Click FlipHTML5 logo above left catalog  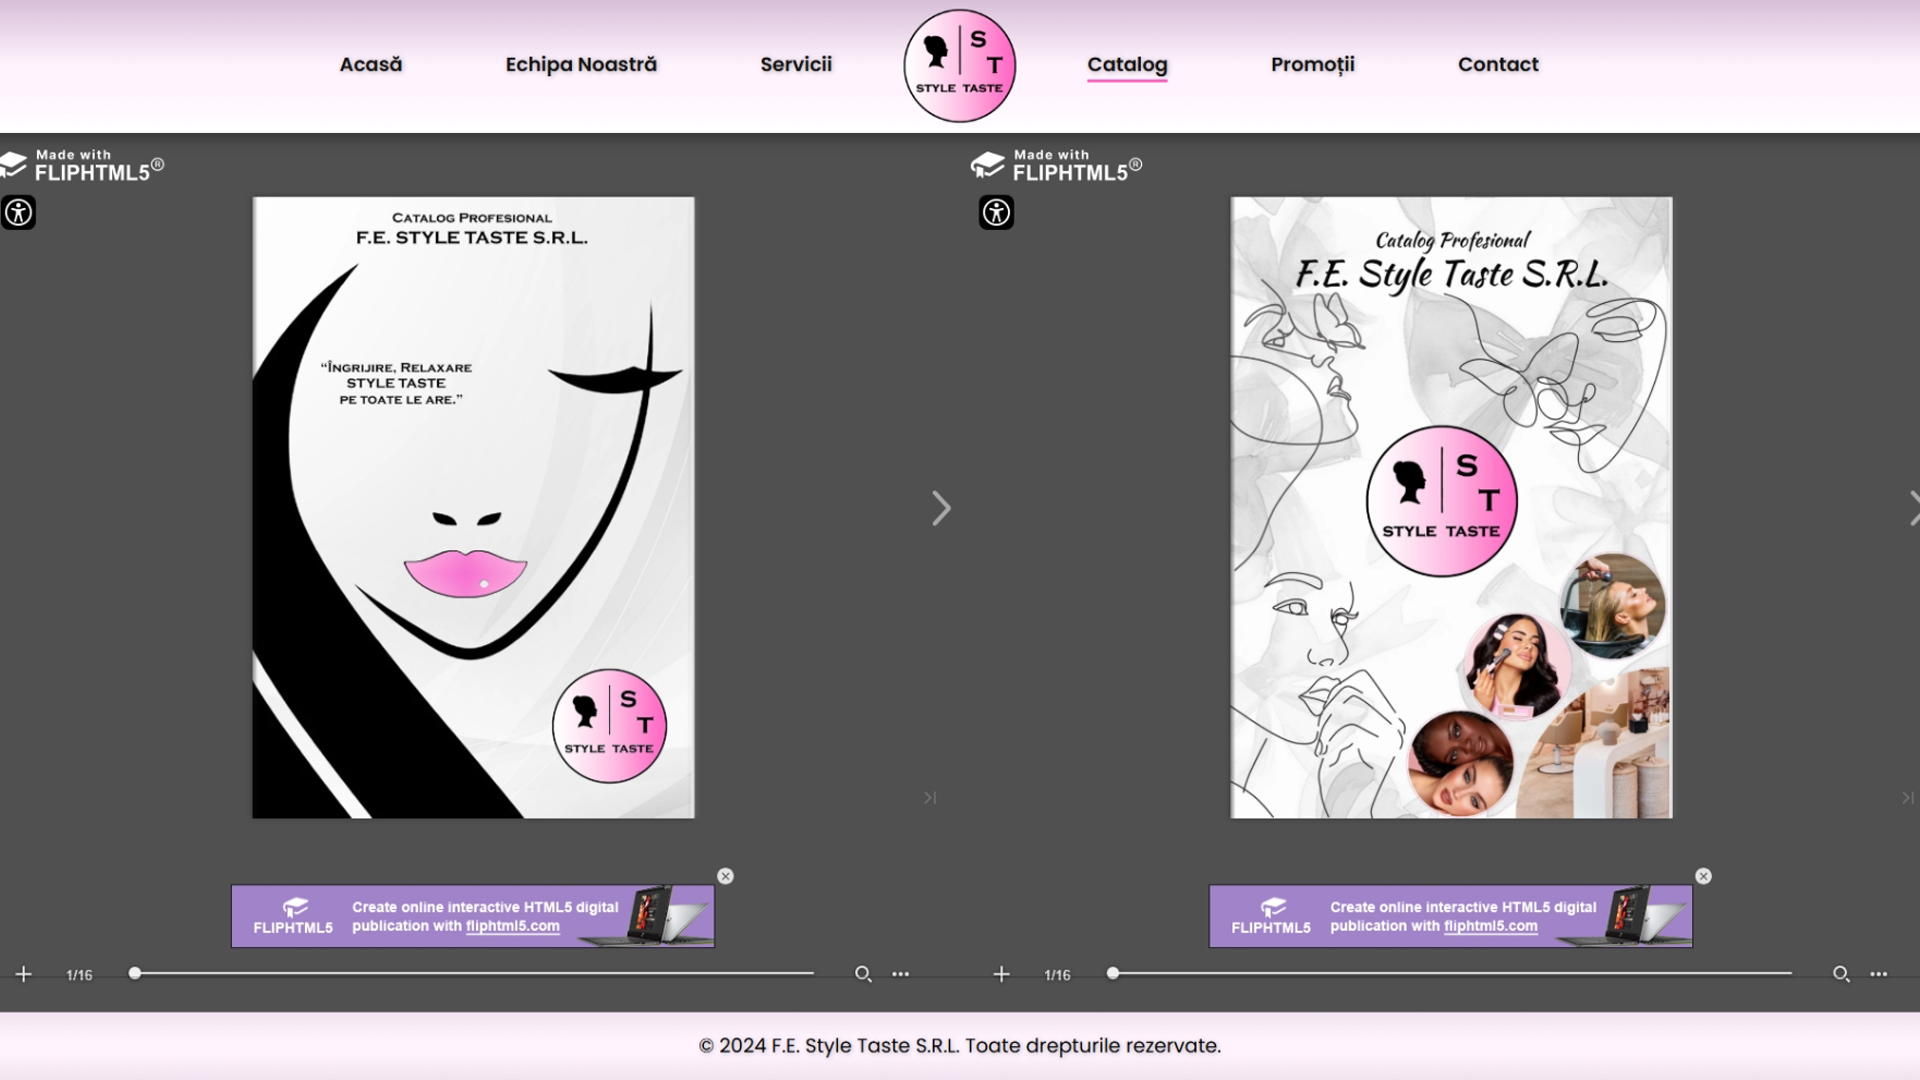82,166
